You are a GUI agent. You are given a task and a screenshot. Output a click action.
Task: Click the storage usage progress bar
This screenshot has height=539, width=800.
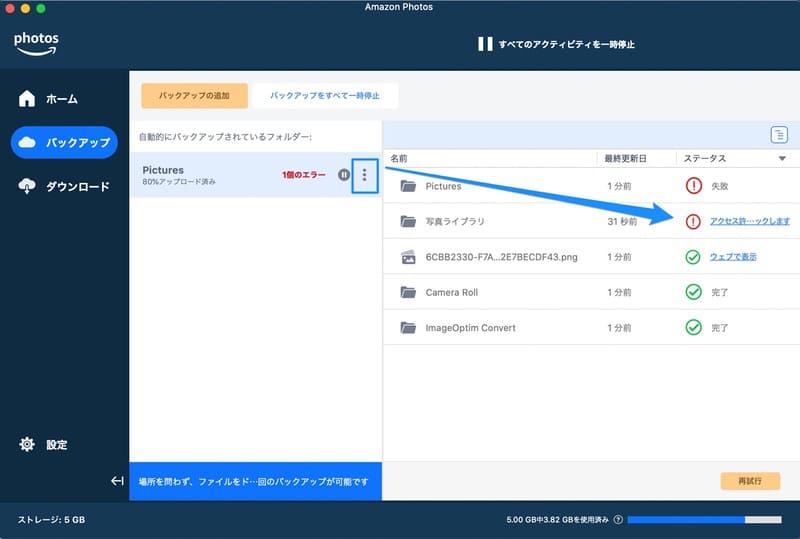coord(704,520)
